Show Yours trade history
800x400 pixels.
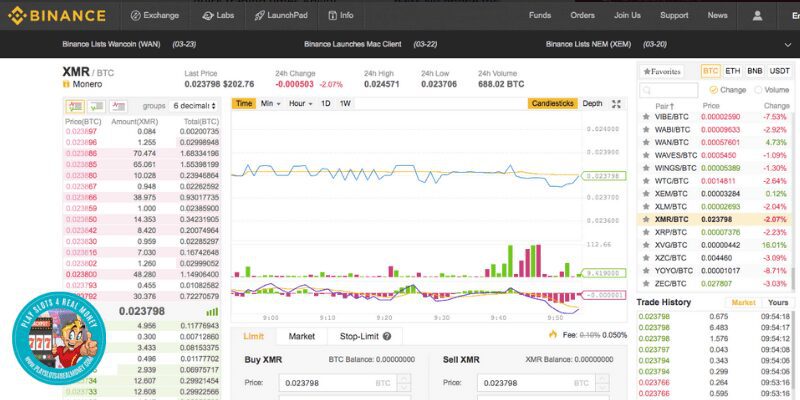point(778,303)
